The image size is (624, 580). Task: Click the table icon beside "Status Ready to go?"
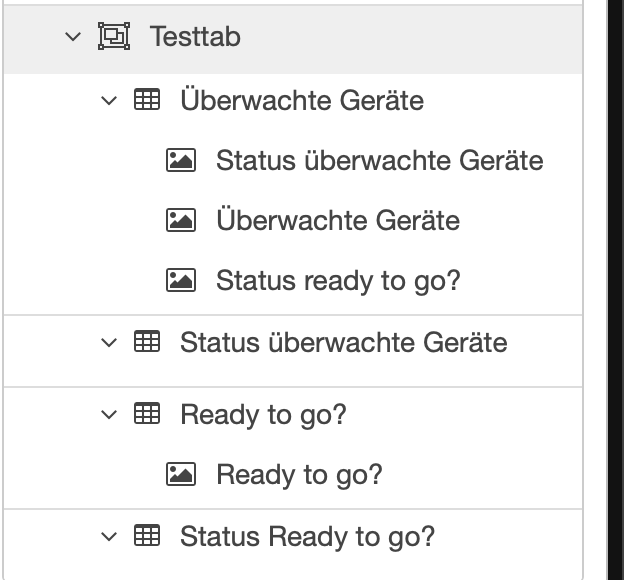pos(146,536)
